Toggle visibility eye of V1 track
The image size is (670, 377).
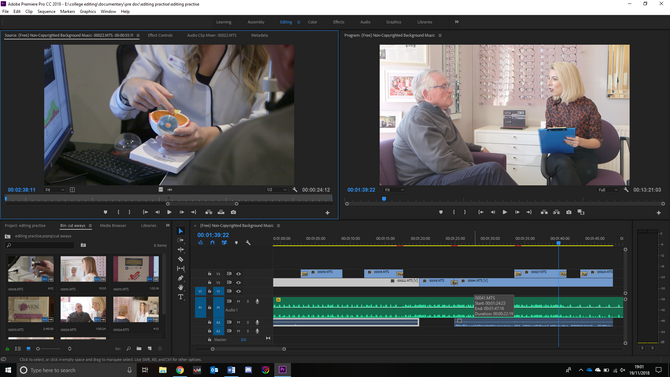click(238, 292)
